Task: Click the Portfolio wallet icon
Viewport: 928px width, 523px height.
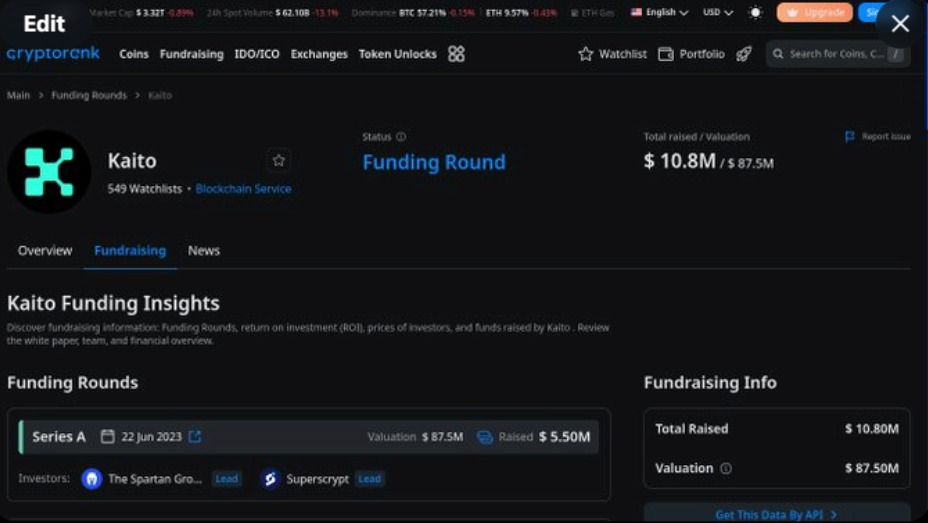Action: [x=666, y=54]
